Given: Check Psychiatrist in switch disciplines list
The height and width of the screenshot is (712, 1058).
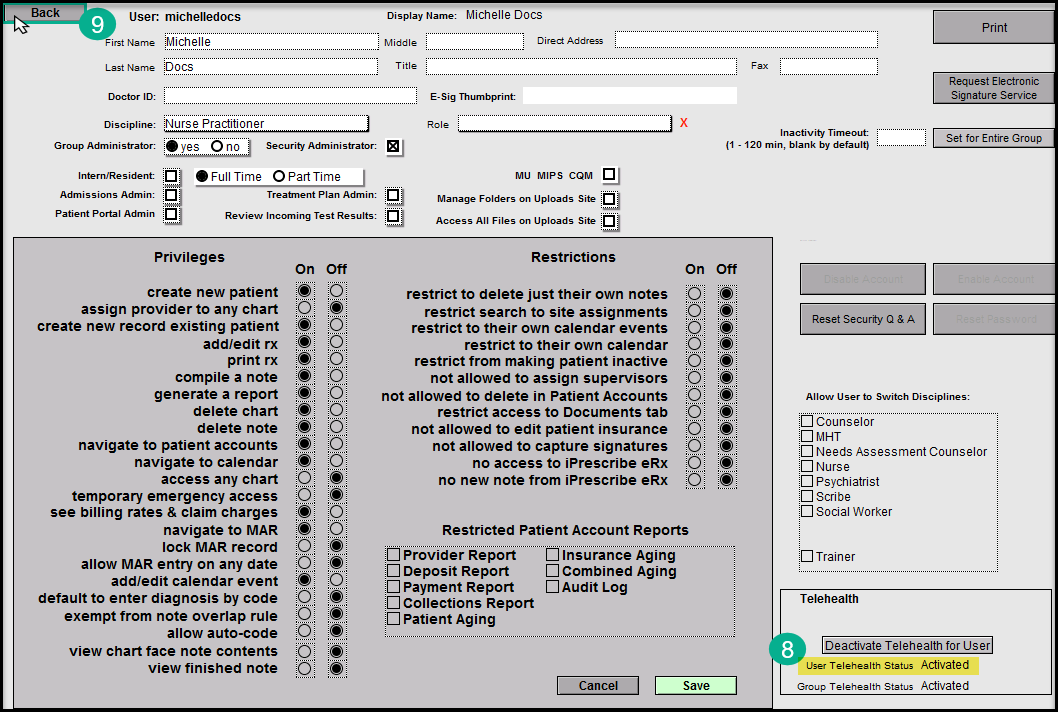Looking at the screenshot, I should 807,481.
